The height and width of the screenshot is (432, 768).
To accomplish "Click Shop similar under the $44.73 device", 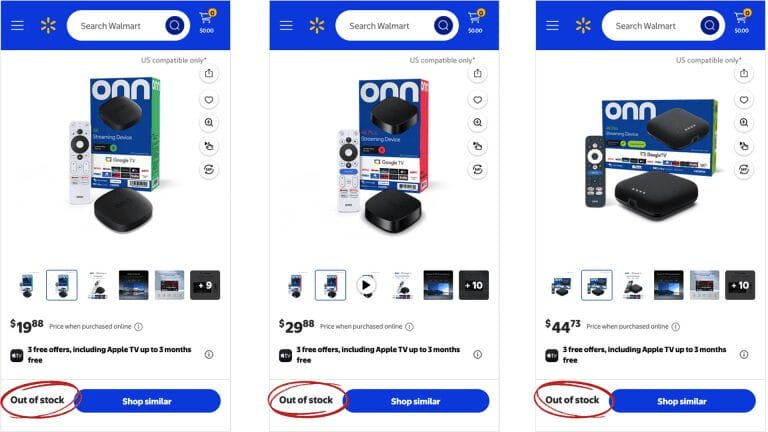I will pyautogui.click(x=682, y=401).
